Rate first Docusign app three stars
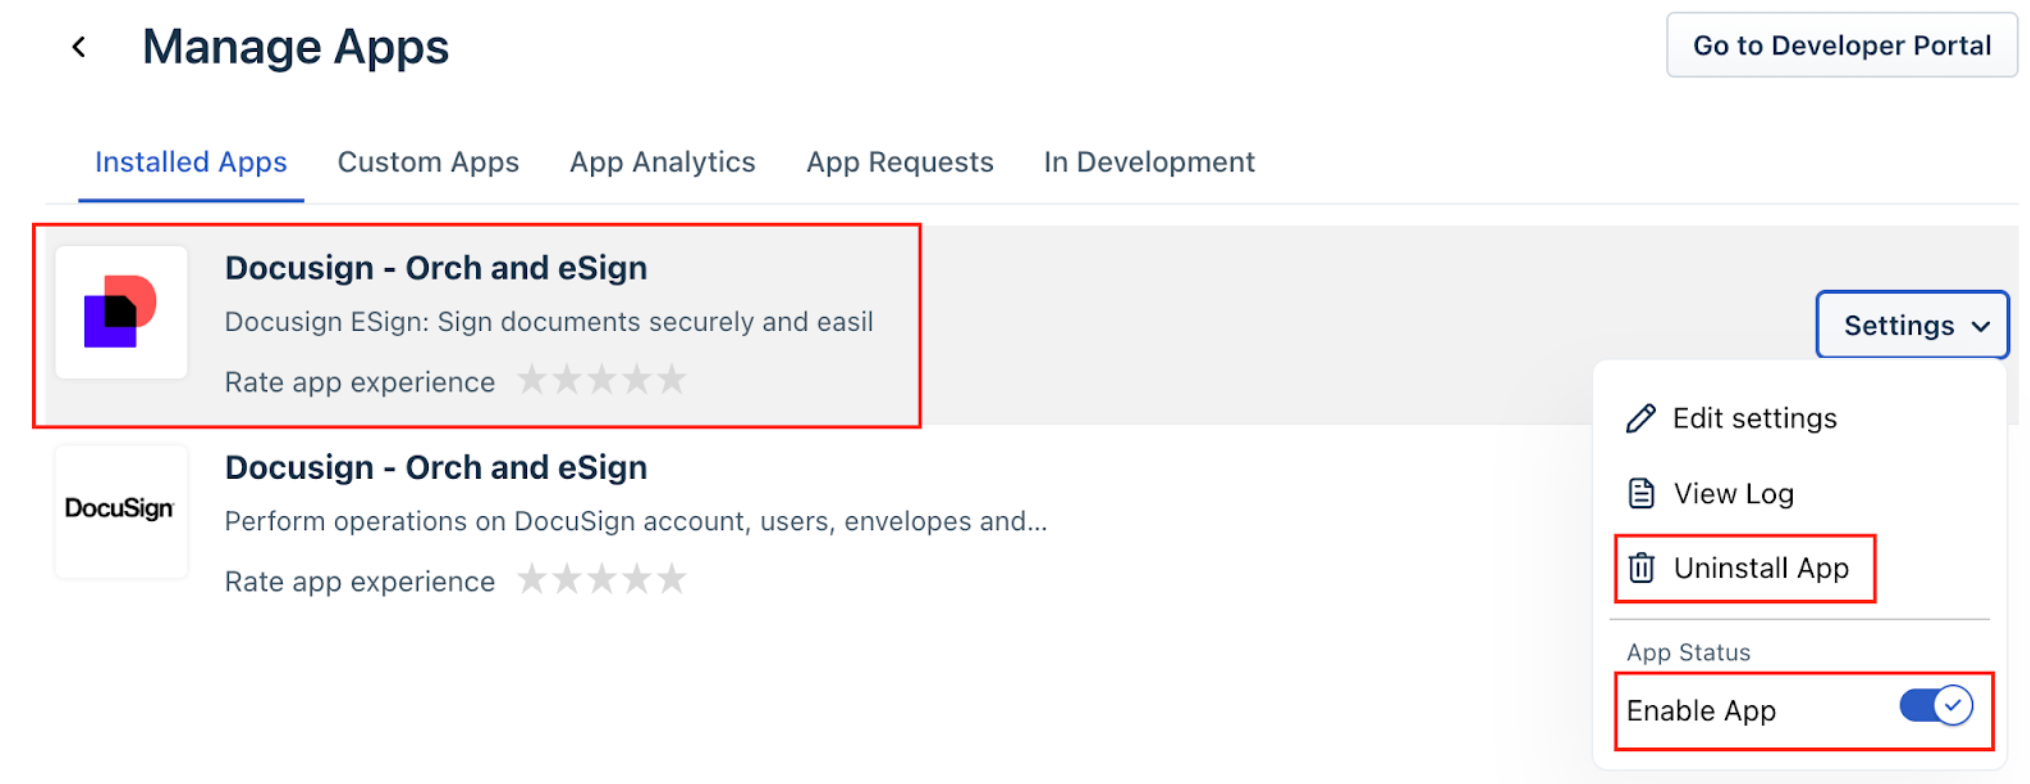 (602, 380)
